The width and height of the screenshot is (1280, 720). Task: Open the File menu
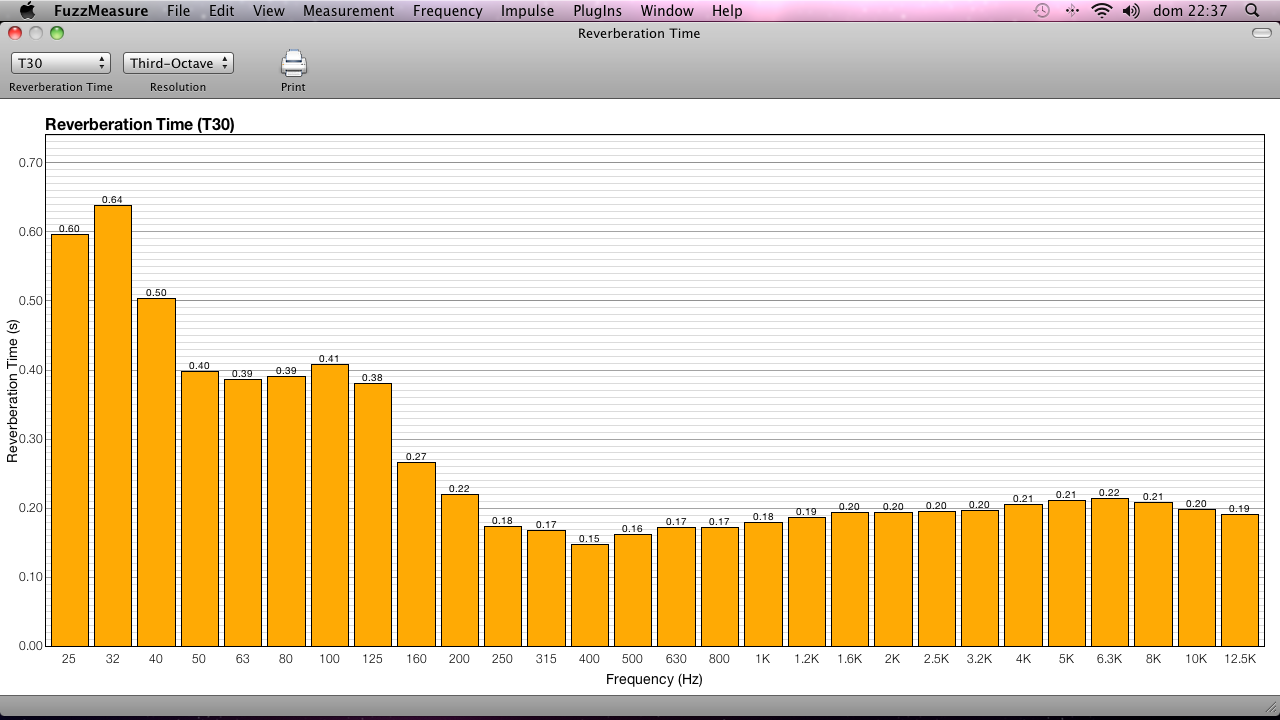178,11
